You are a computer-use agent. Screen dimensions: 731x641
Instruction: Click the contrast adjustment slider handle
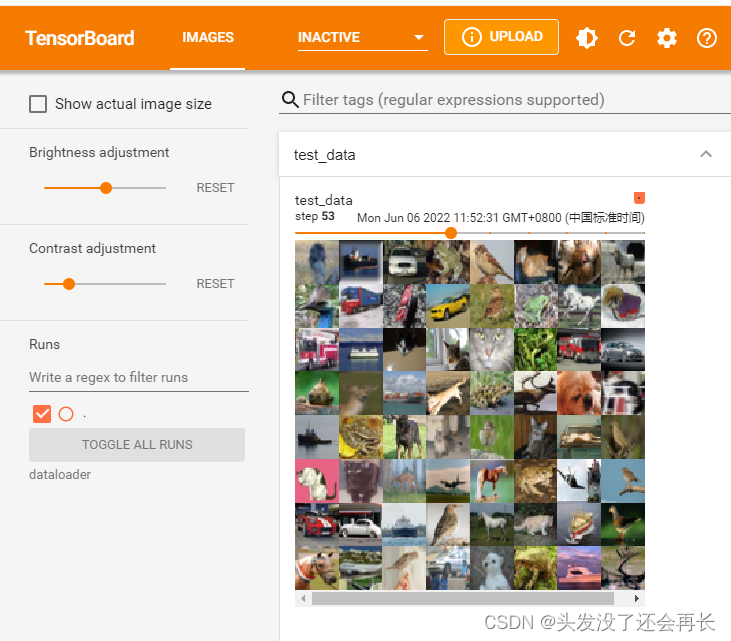pos(69,284)
